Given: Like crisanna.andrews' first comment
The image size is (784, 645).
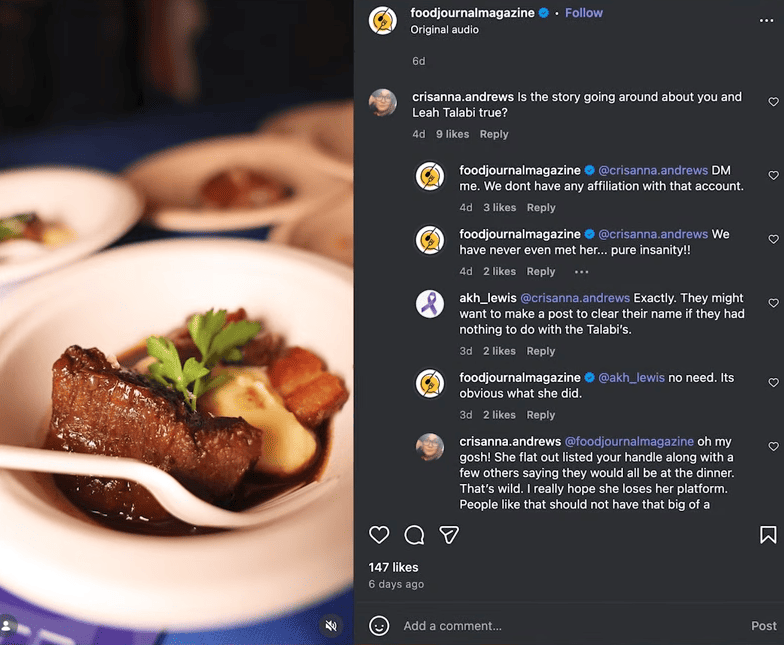Looking at the screenshot, I should [x=773, y=102].
